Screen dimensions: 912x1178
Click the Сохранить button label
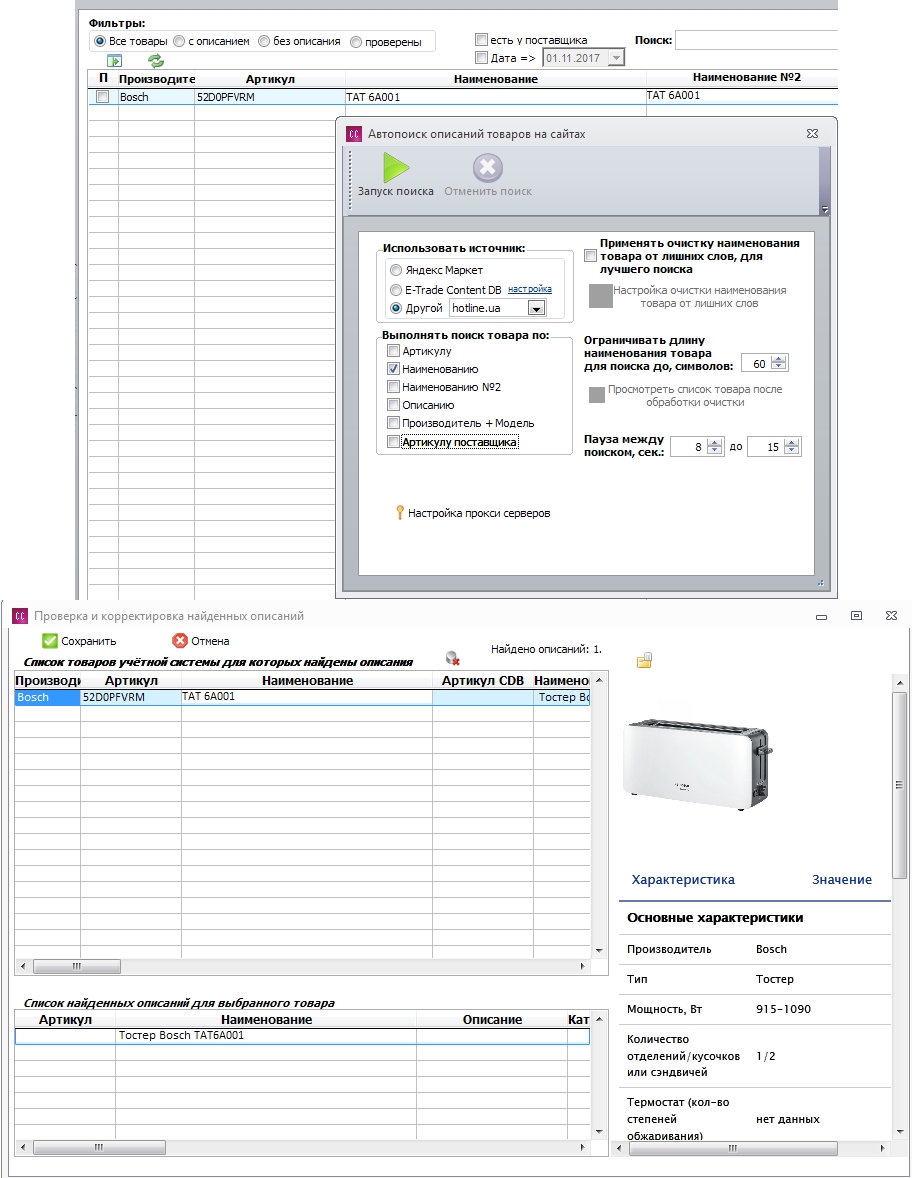(x=89, y=641)
